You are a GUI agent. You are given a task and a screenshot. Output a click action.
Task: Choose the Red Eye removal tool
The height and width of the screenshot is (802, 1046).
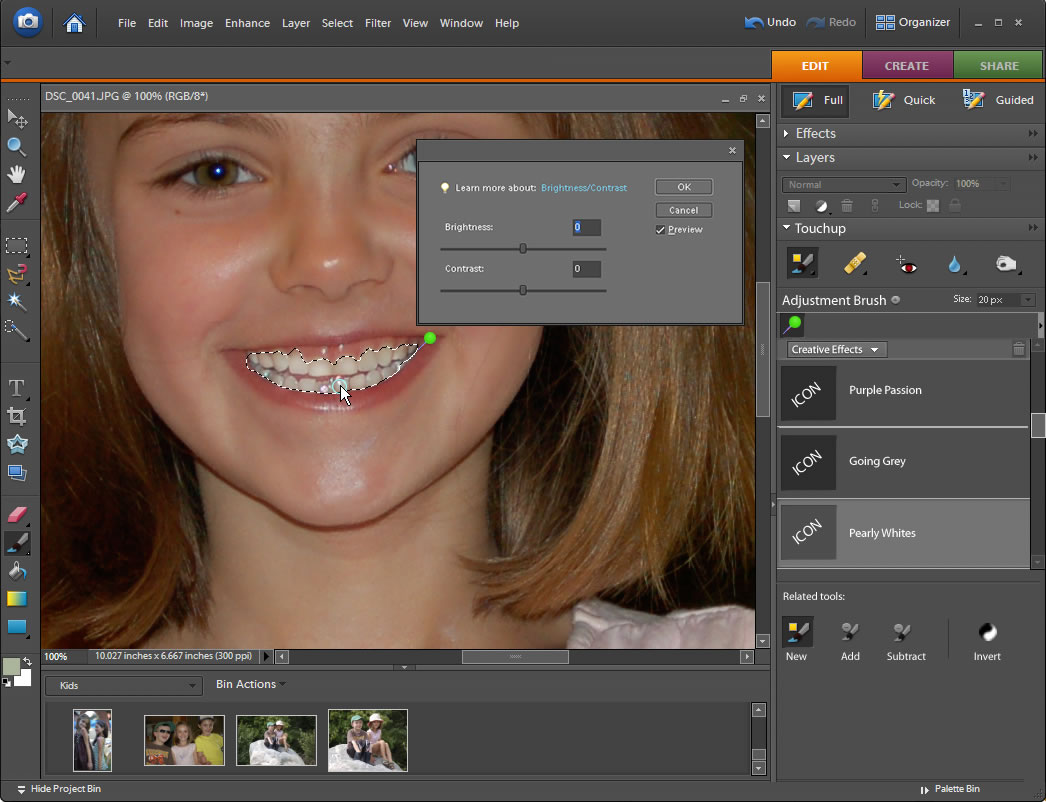907,265
